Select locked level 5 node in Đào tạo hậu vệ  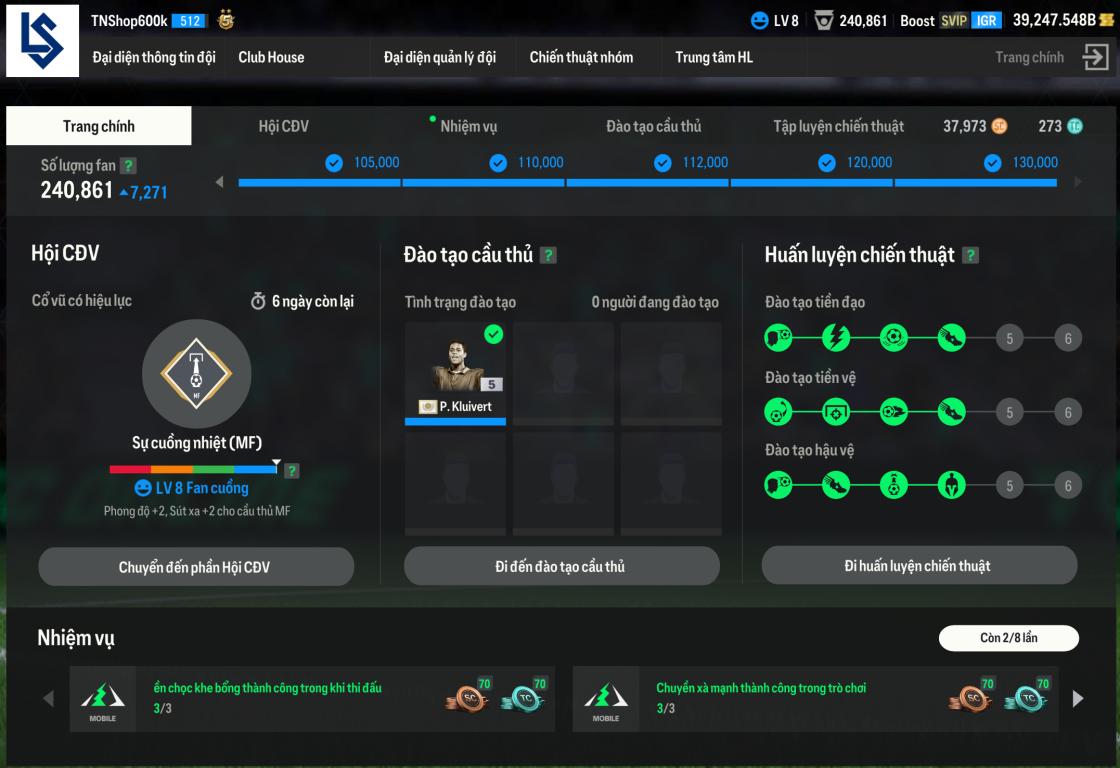coord(1009,486)
